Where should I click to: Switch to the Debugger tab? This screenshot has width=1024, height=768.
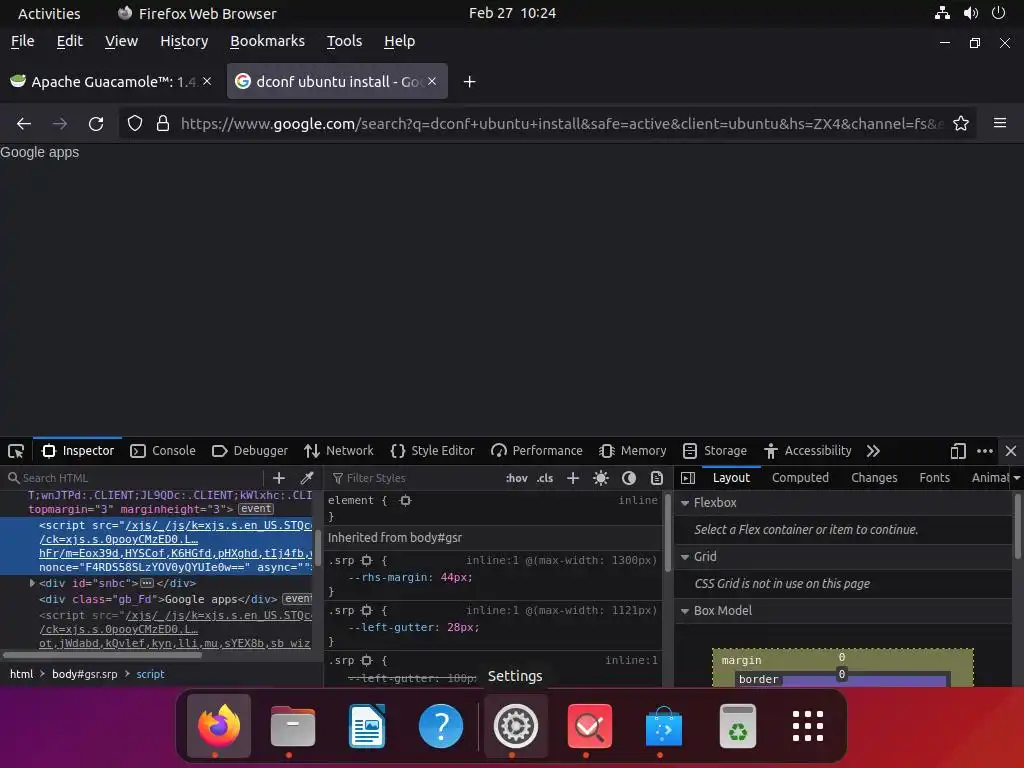tap(250, 451)
